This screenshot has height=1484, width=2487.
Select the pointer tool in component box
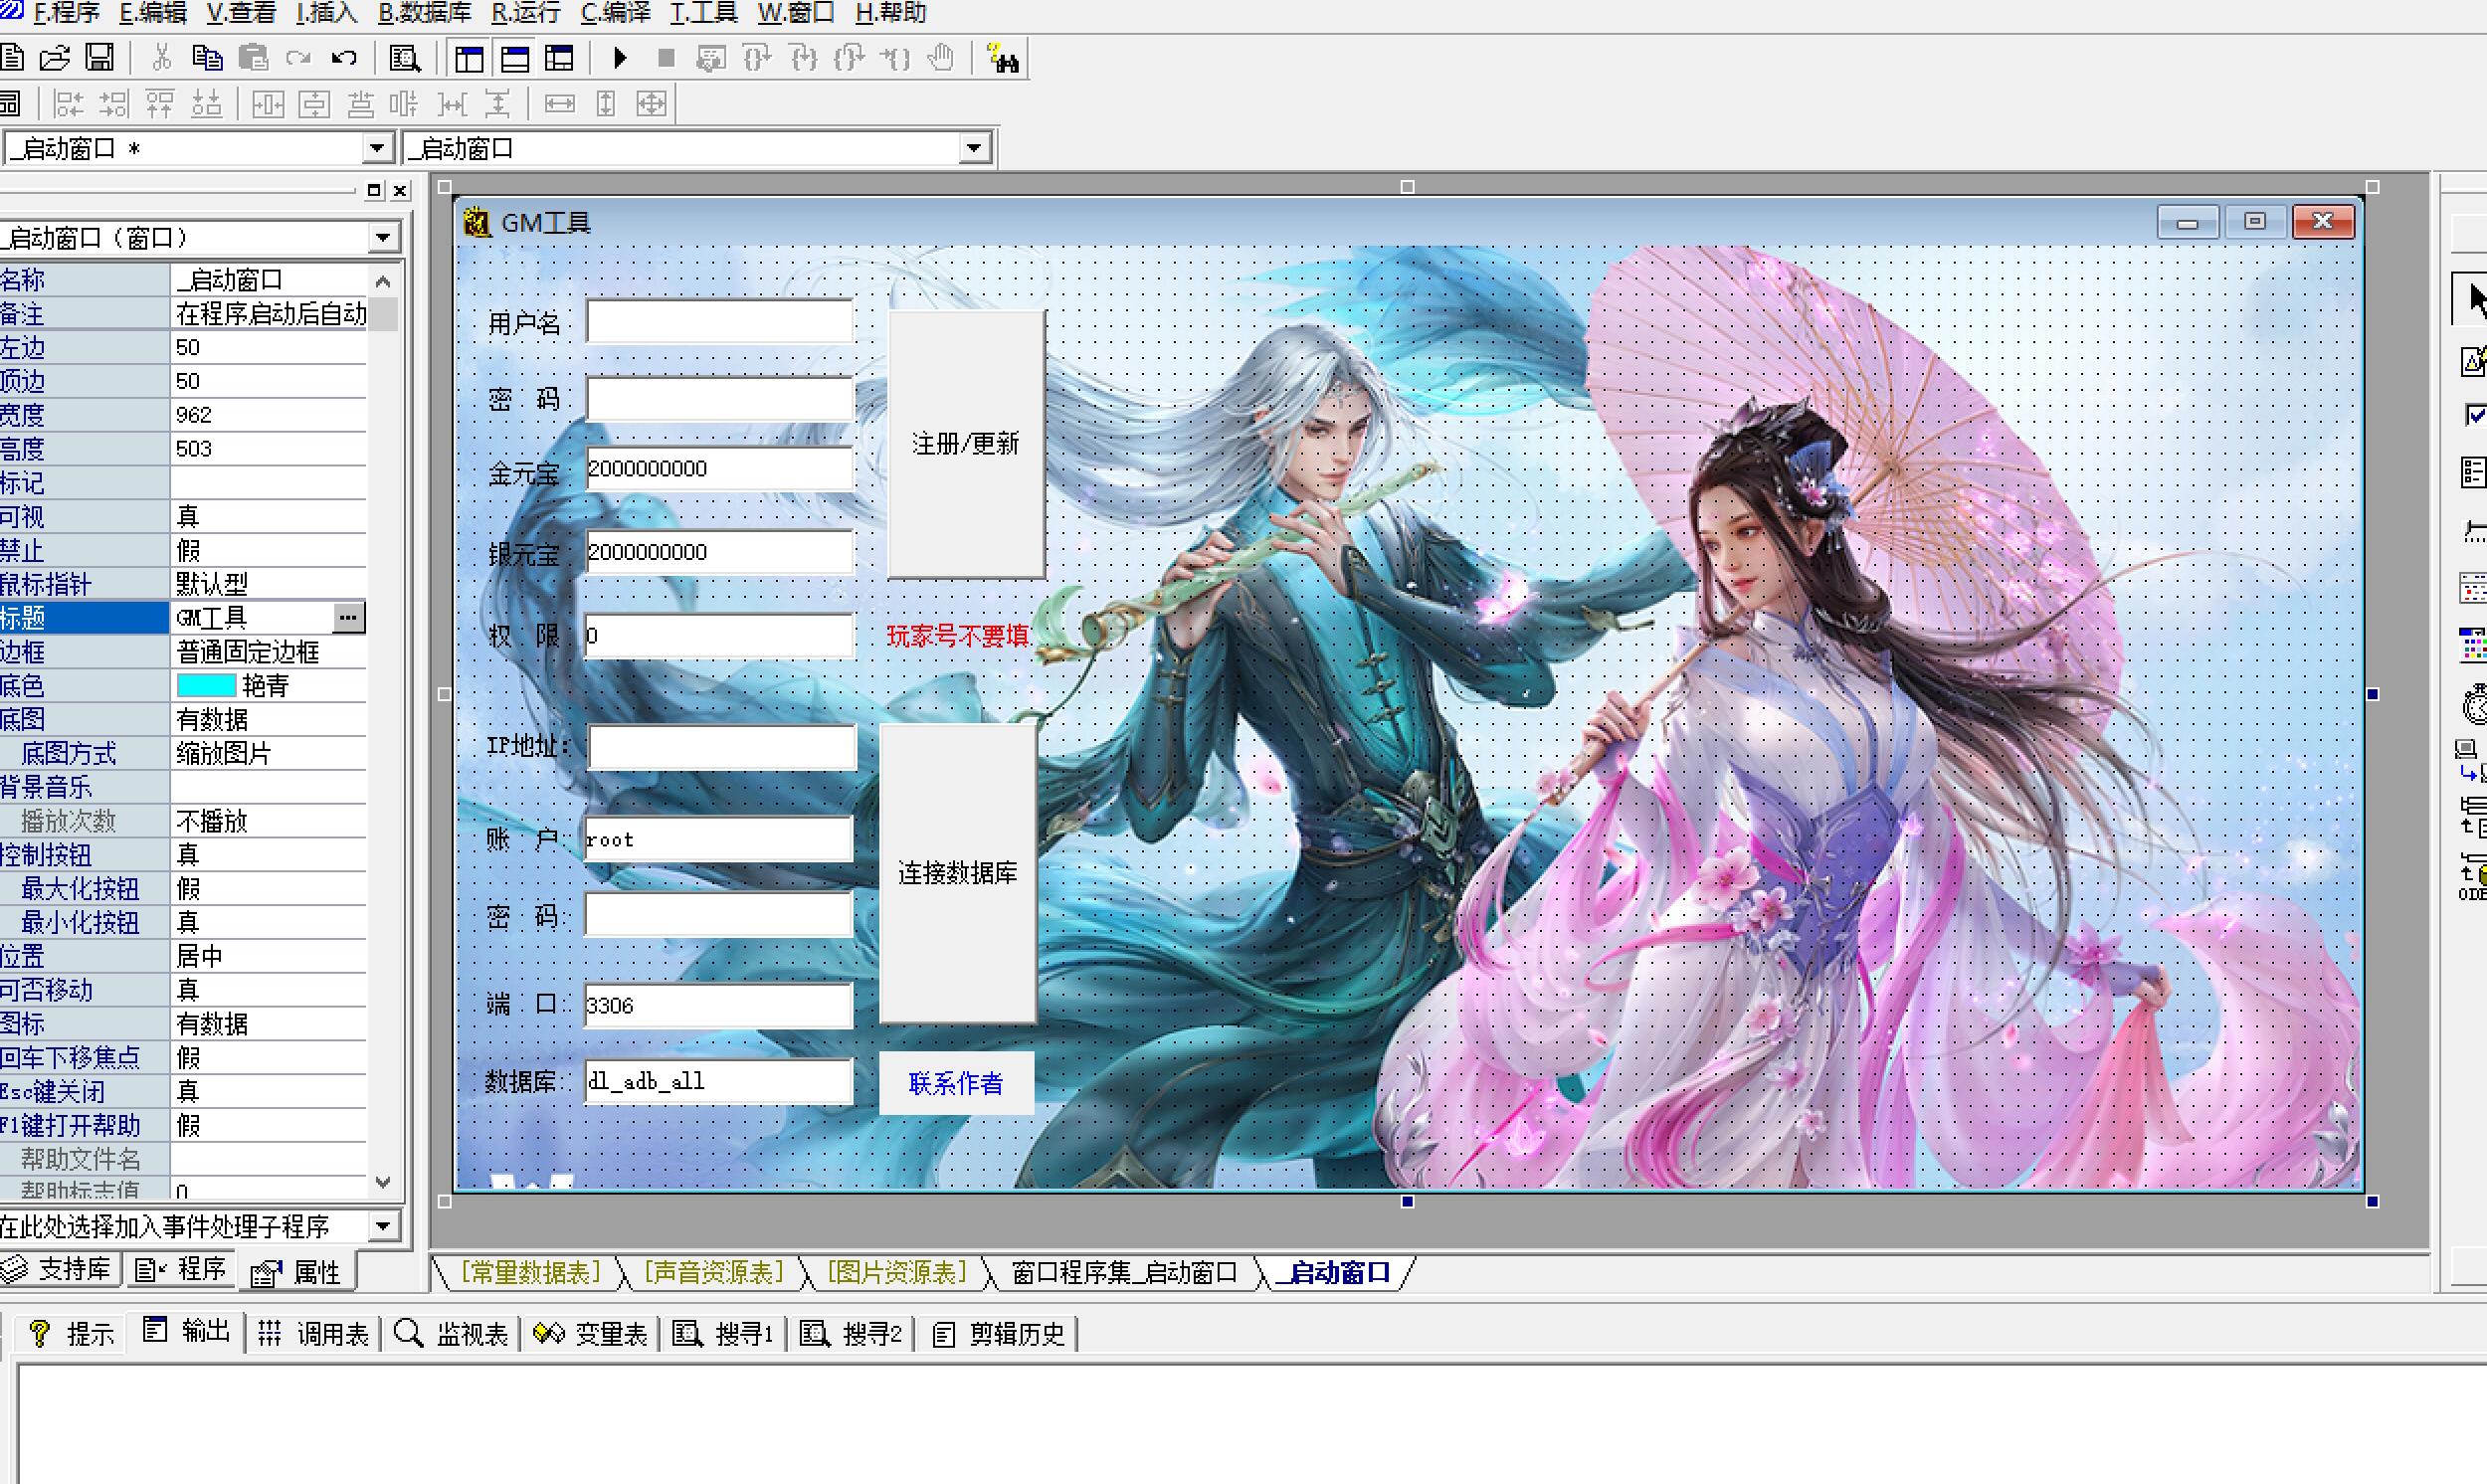pos(2472,299)
